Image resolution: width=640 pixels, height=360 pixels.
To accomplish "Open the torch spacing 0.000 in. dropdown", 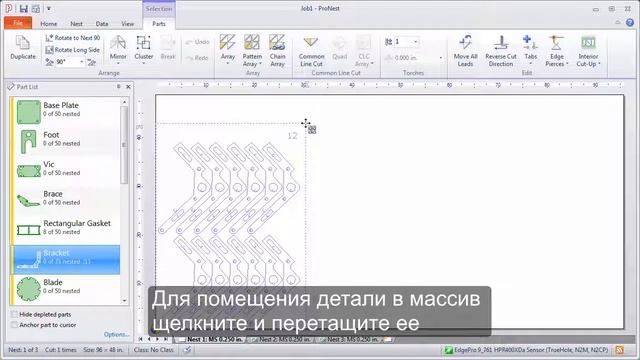I will click(440, 58).
